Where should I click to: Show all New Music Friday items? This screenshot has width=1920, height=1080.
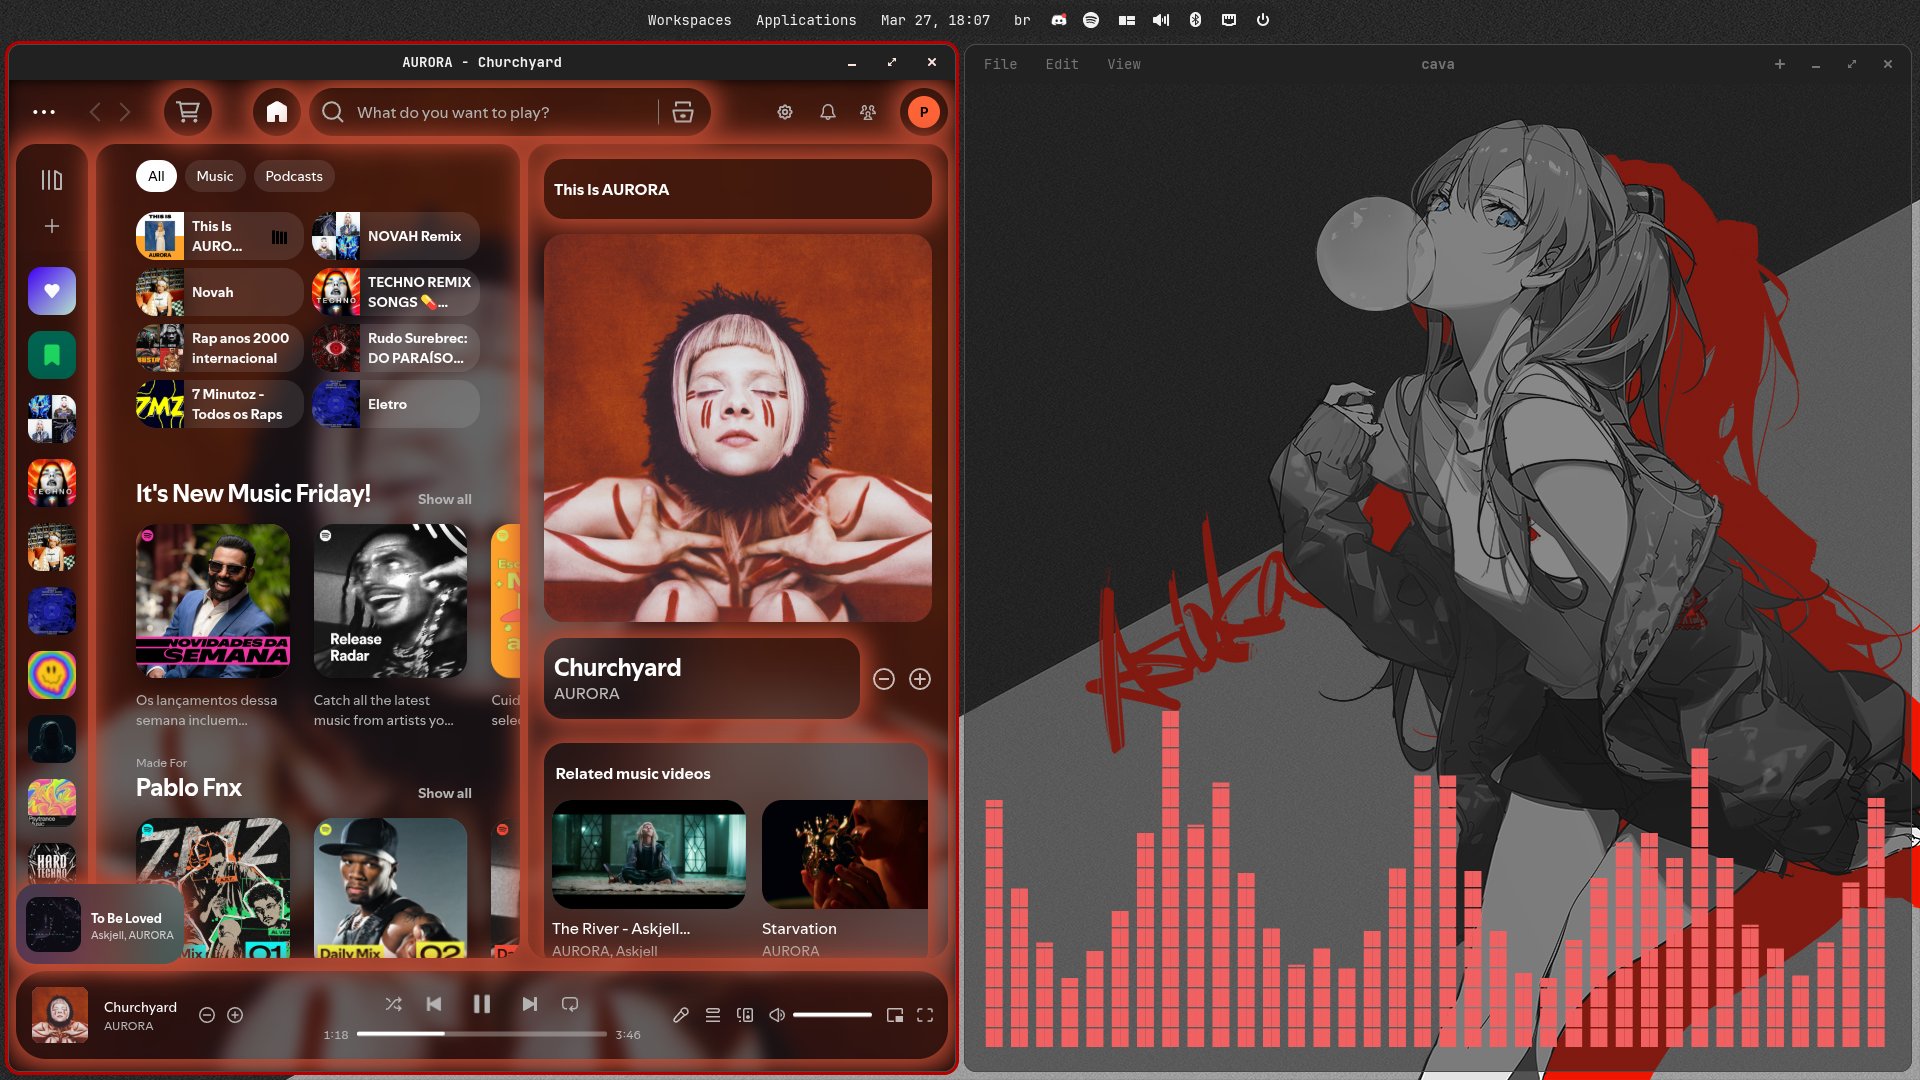444,499
